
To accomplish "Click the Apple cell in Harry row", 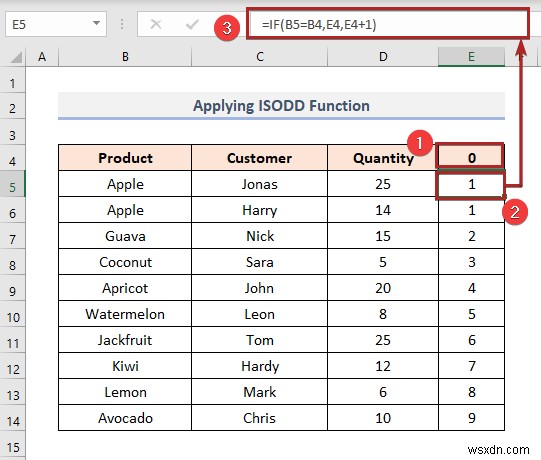I will 125,210.
